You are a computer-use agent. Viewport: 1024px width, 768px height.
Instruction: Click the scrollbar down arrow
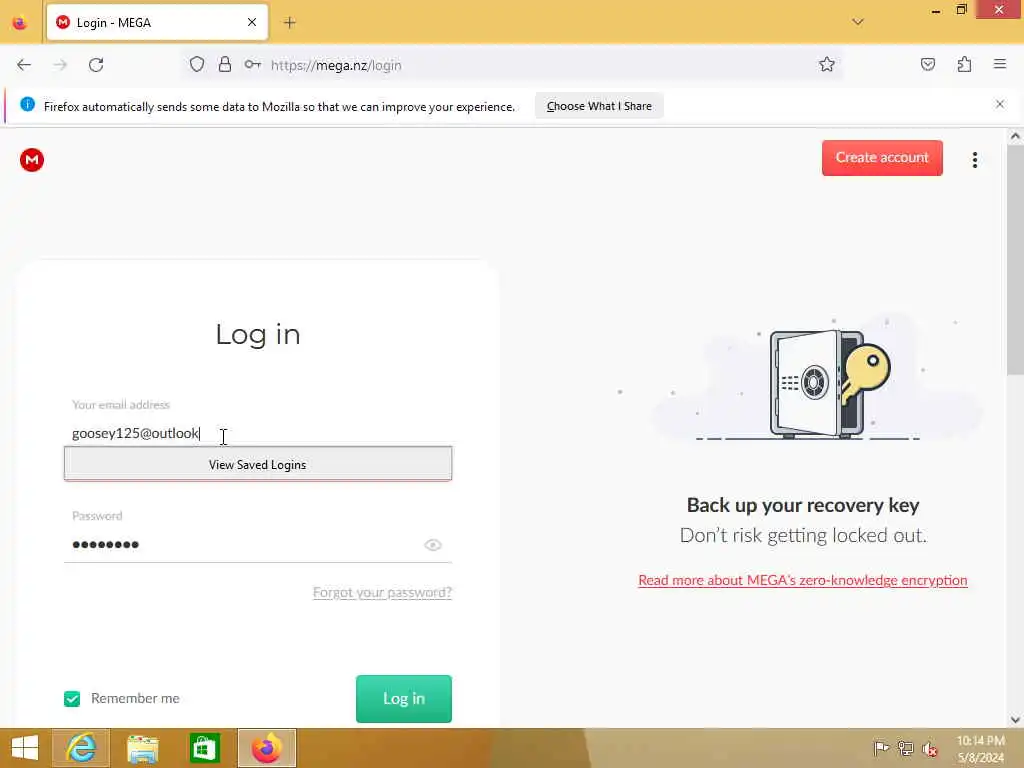pyautogui.click(x=1014, y=719)
